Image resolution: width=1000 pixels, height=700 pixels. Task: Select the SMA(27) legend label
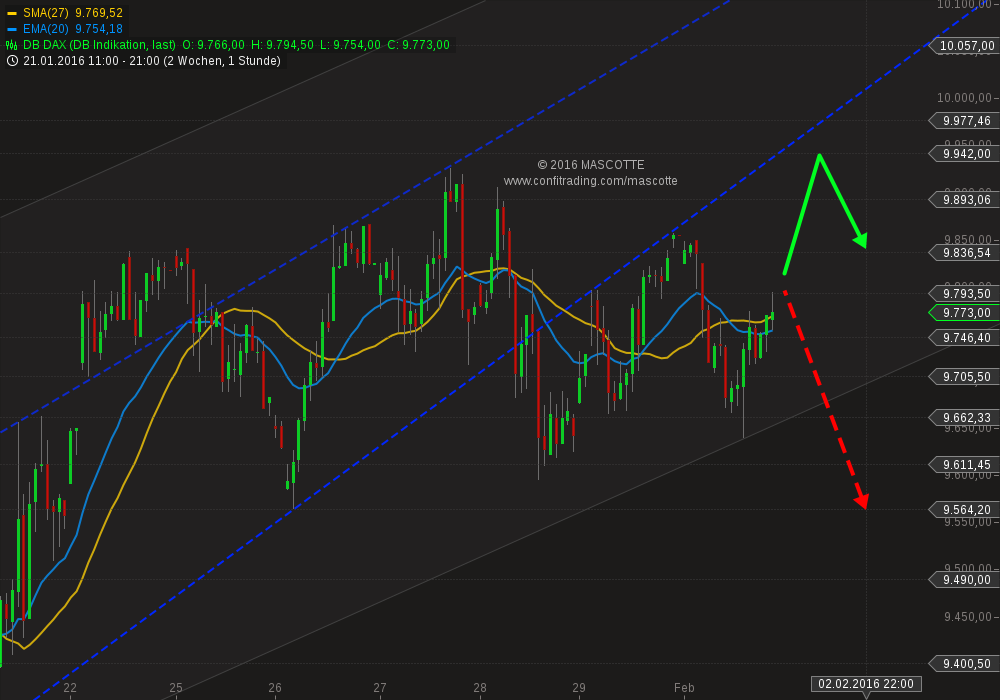[46, 13]
